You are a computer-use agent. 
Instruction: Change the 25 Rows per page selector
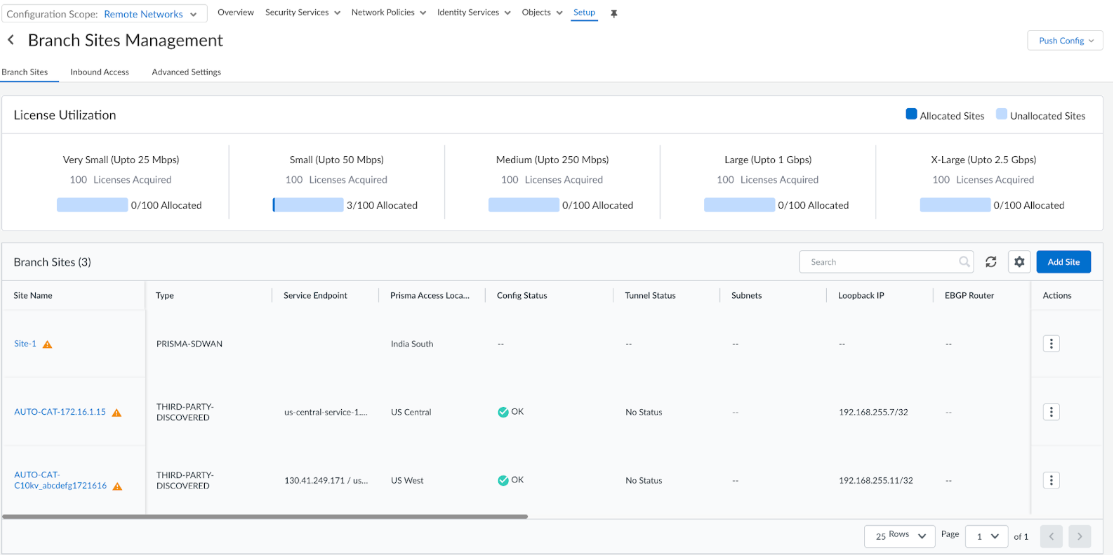[899, 536]
